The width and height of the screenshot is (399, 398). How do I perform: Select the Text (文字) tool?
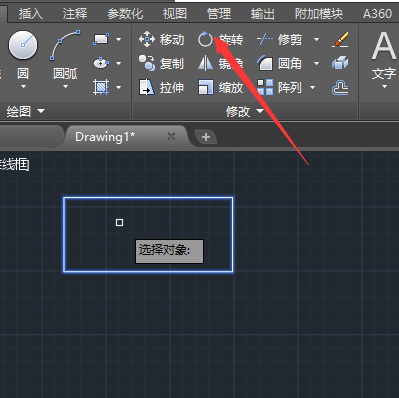(x=384, y=55)
